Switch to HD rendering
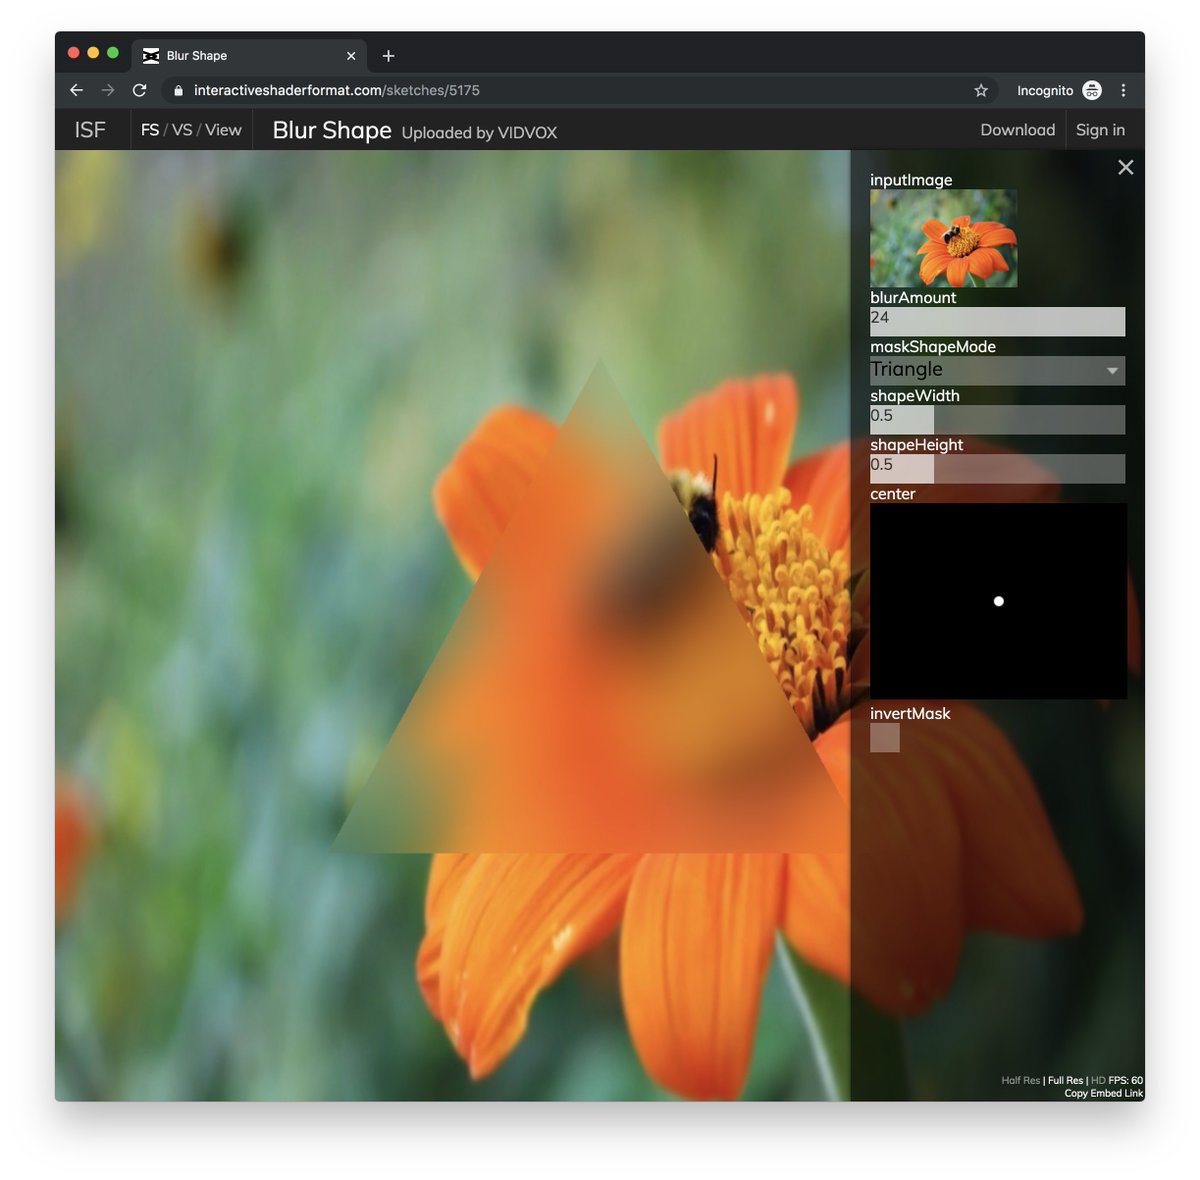This screenshot has height=1180, width=1200. click(x=1098, y=1080)
